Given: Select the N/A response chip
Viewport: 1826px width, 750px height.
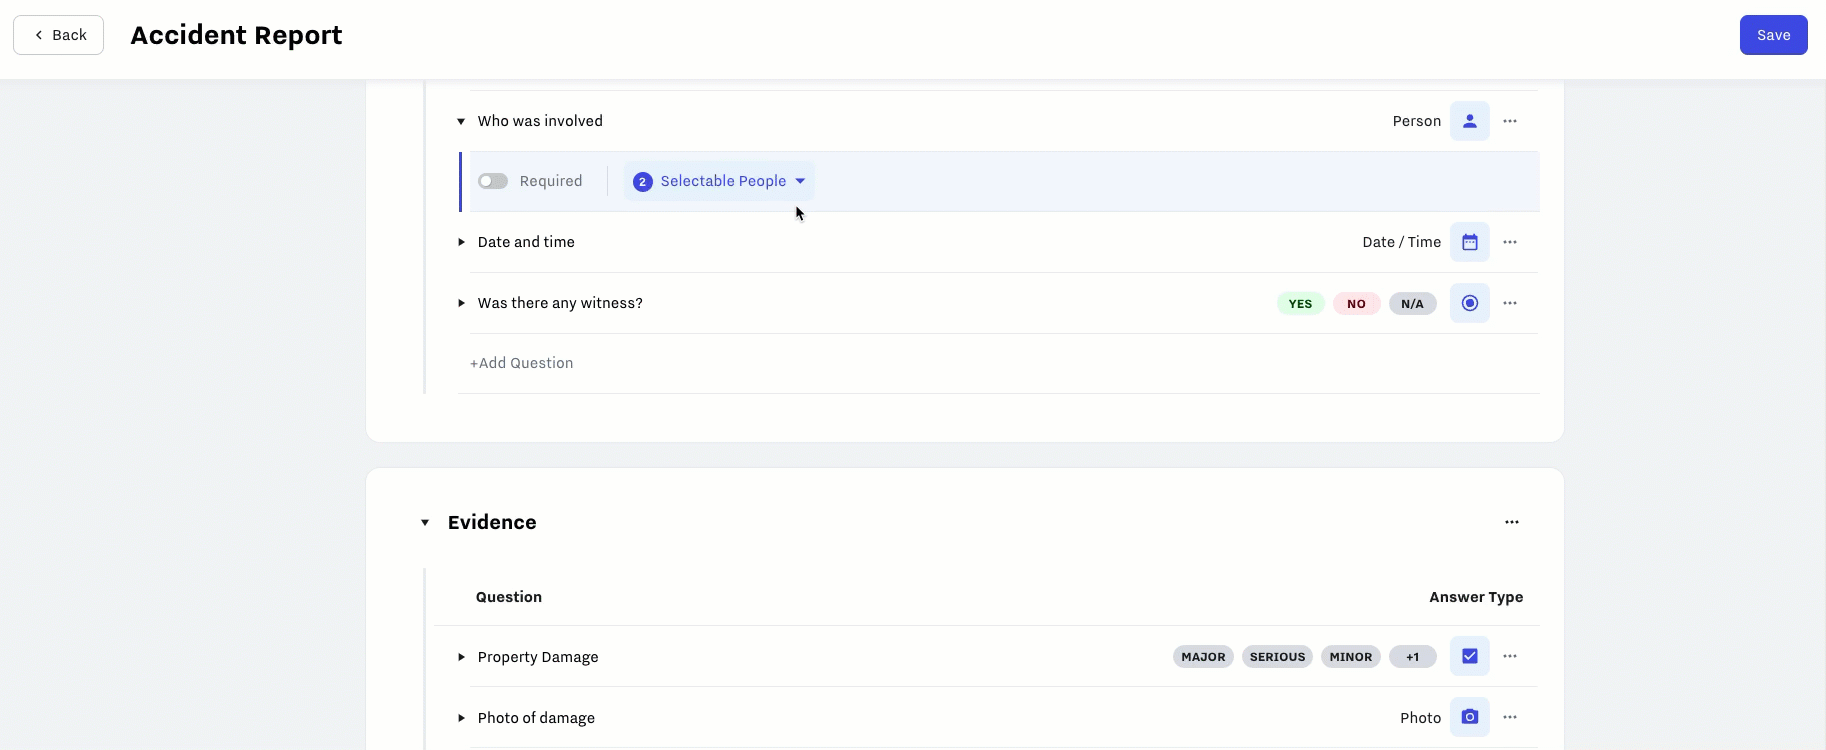Looking at the screenshot, I should (x=1412, y=304).
